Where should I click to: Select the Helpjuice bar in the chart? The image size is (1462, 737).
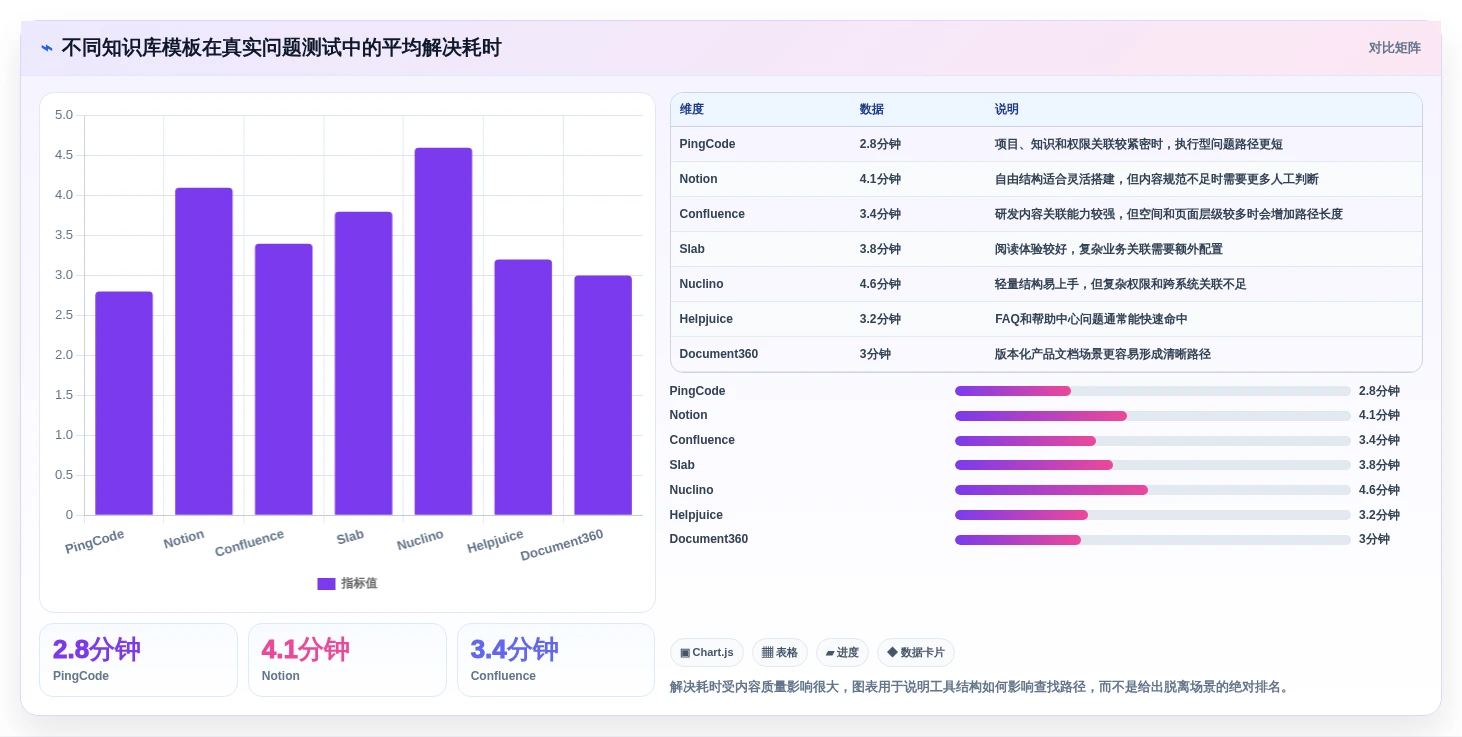(x=523, y=387)
